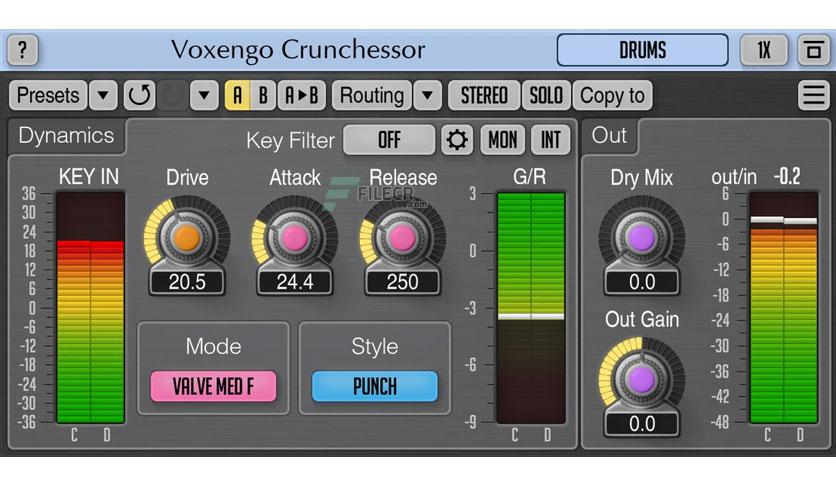Expand the Routing dropdown arrow

(428, 95)
